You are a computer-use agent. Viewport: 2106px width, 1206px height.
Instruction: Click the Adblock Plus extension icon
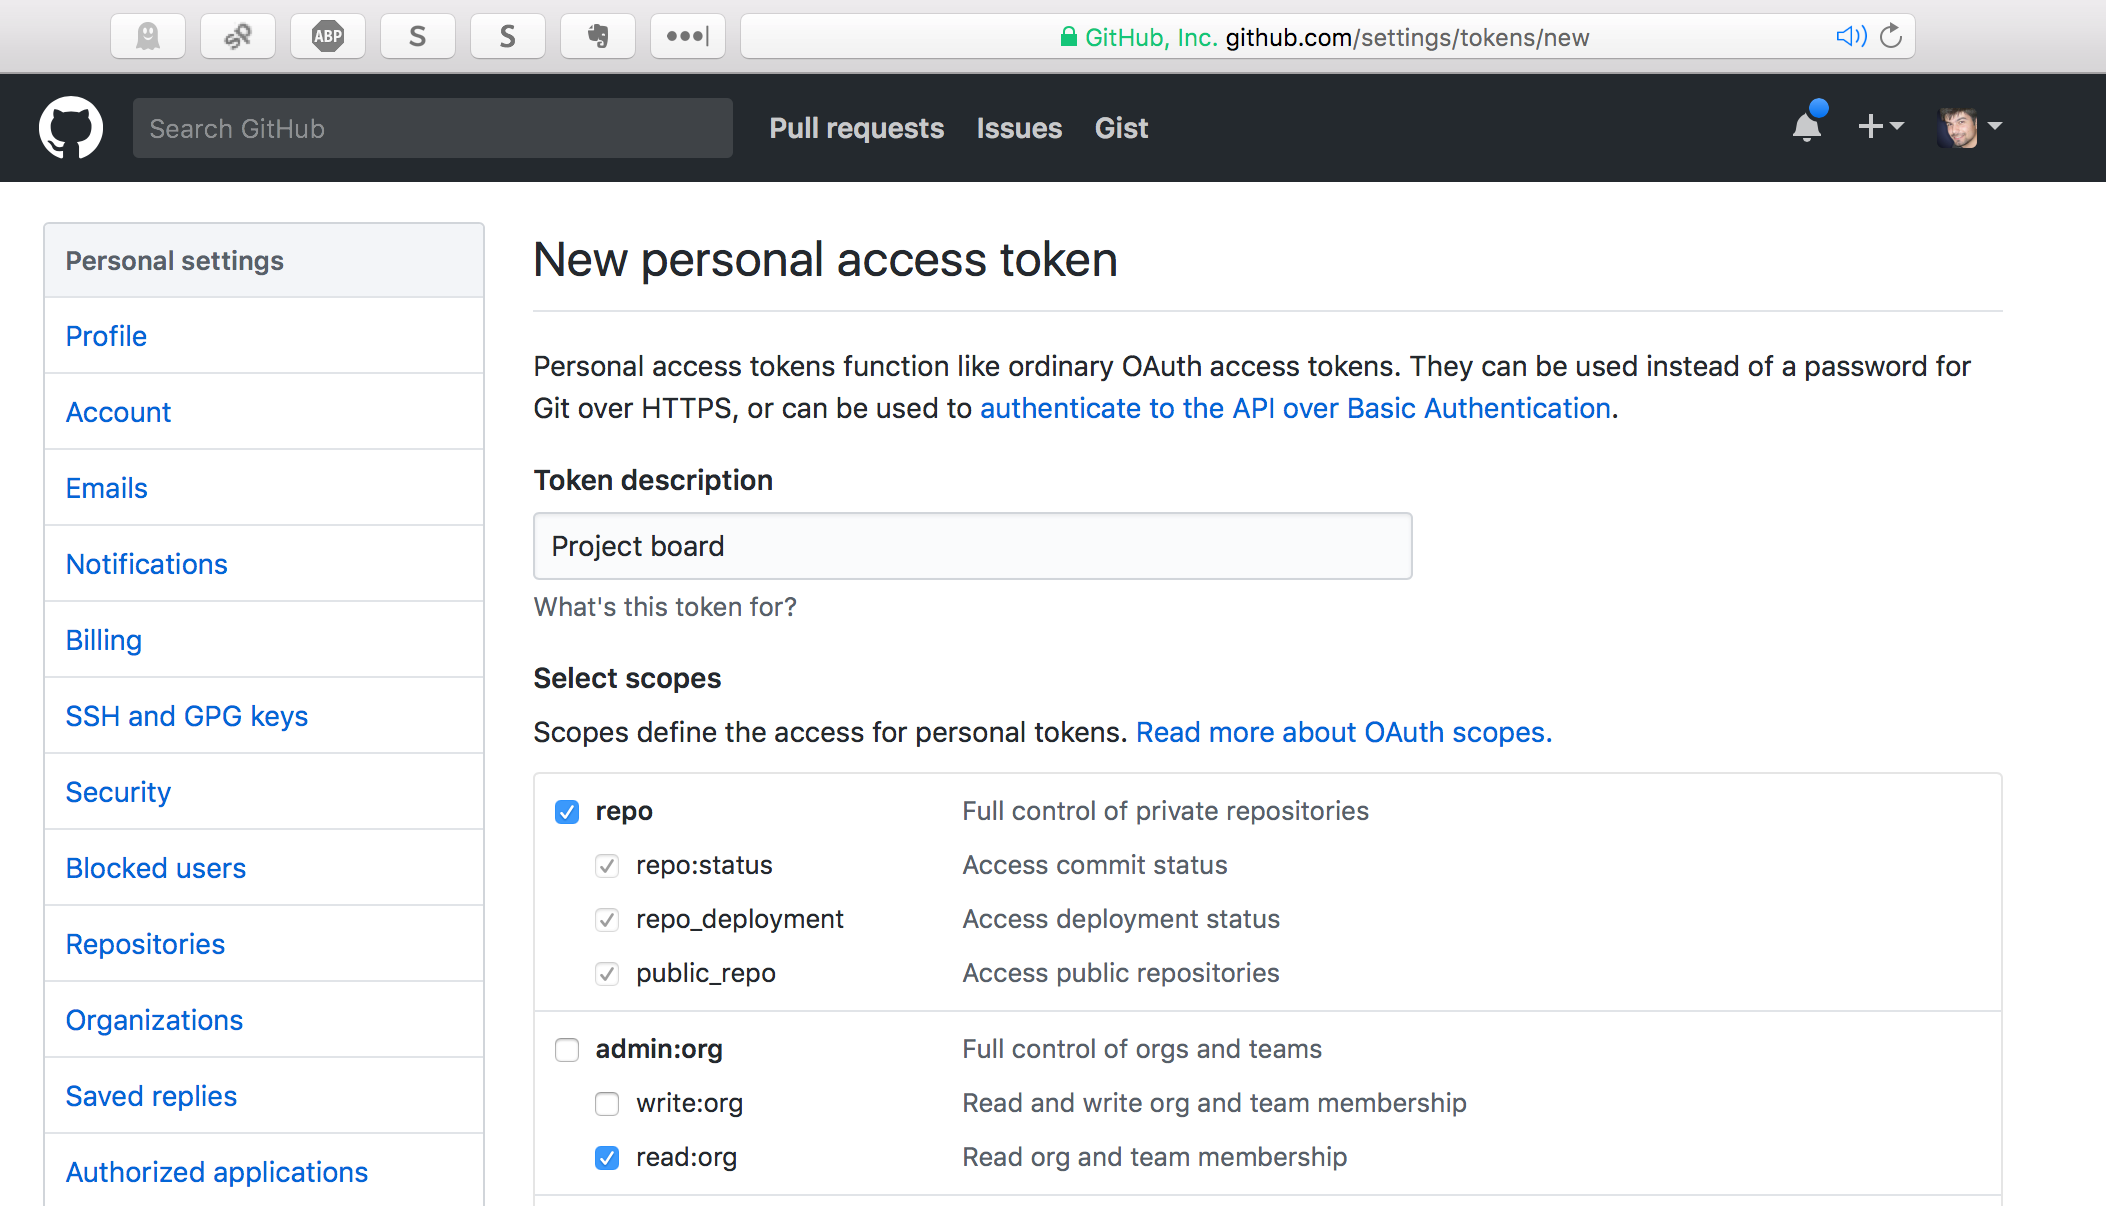327,36
